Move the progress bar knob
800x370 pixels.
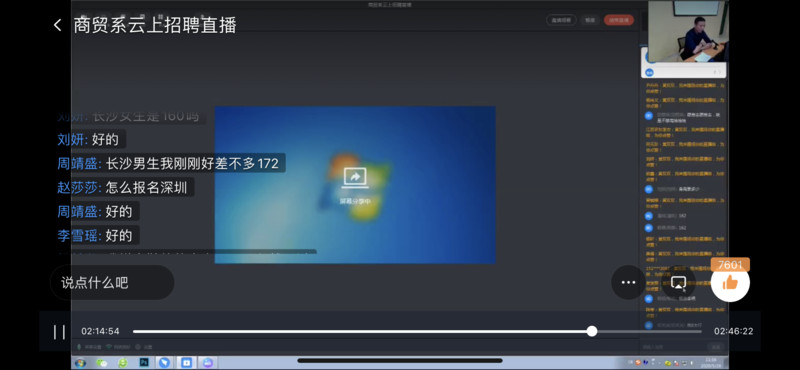click(592, 331)
